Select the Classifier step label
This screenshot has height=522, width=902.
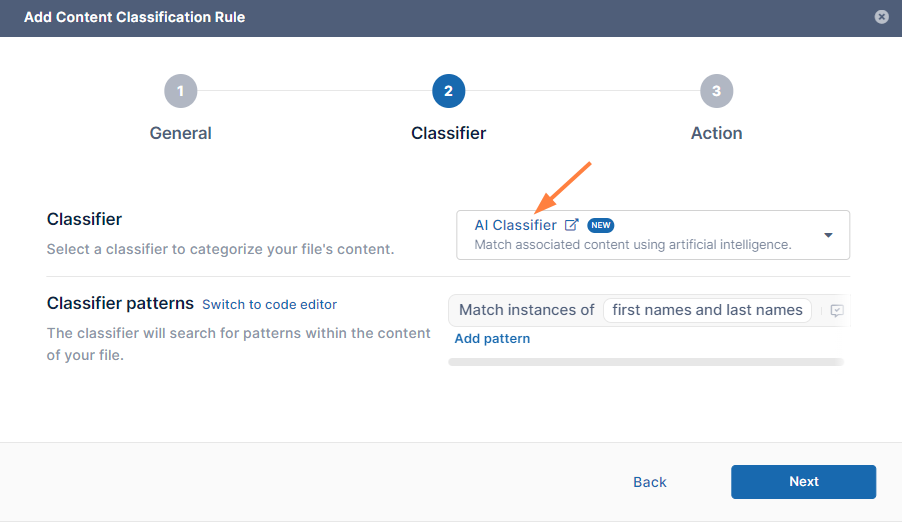pyautogui.click(x=448, y=133)
